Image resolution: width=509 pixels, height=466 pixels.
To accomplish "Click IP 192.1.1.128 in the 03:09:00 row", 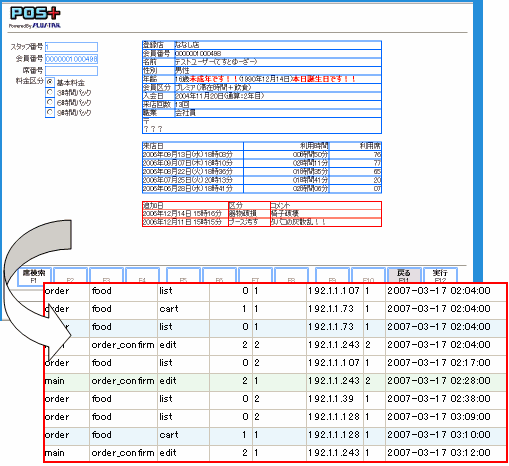I will click(334, 417).
